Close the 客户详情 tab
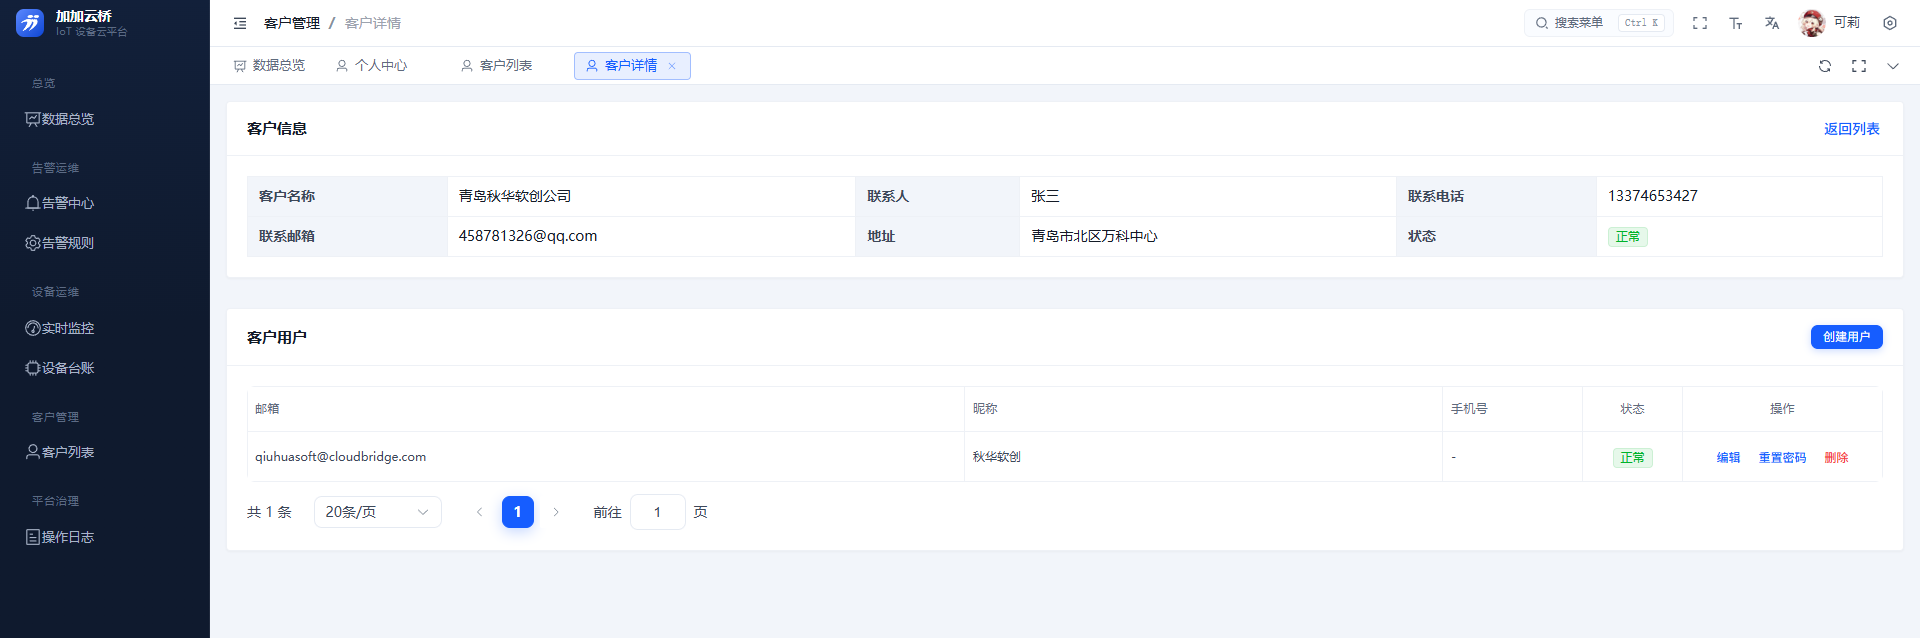The image size is (1920, 638). point(672,66)
